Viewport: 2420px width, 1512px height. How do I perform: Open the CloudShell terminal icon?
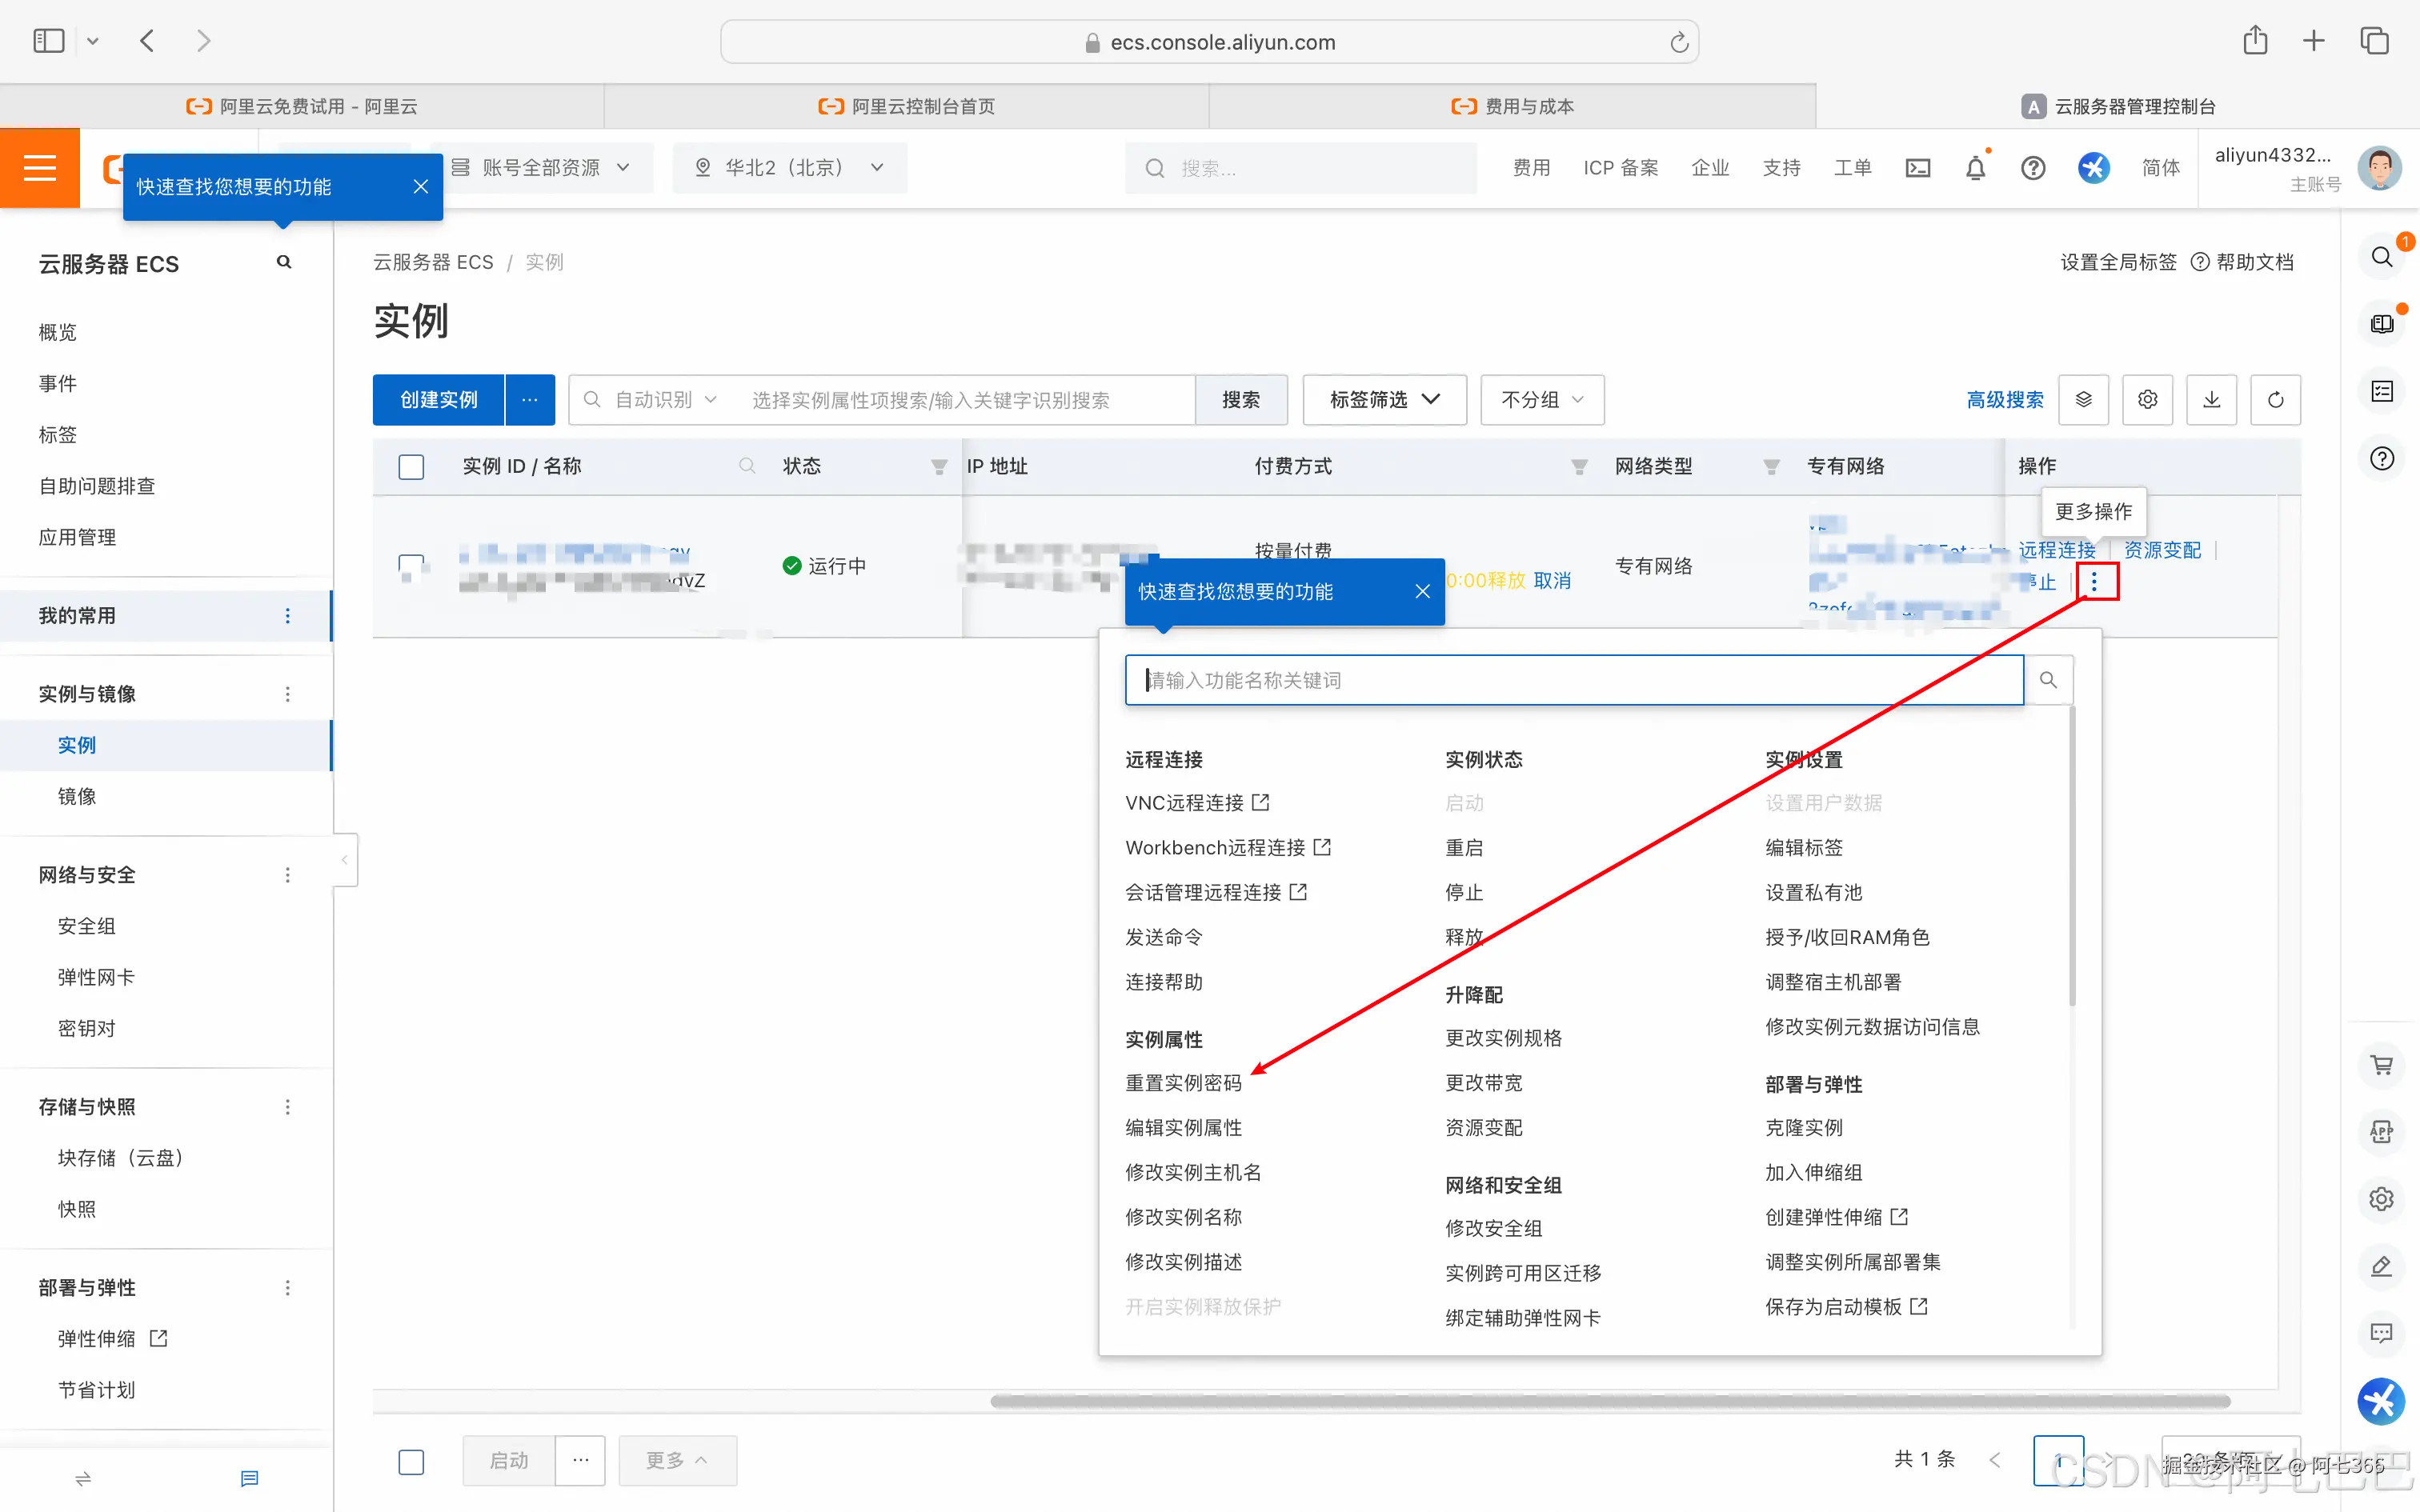pyautogui.click(x=1917, y=168)
